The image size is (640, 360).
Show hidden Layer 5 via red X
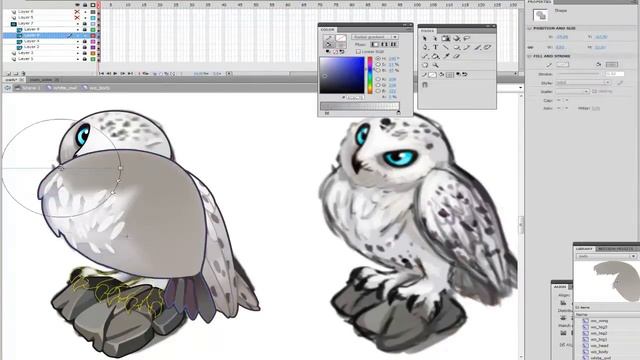pyautogui.click(x=77, y=18)
